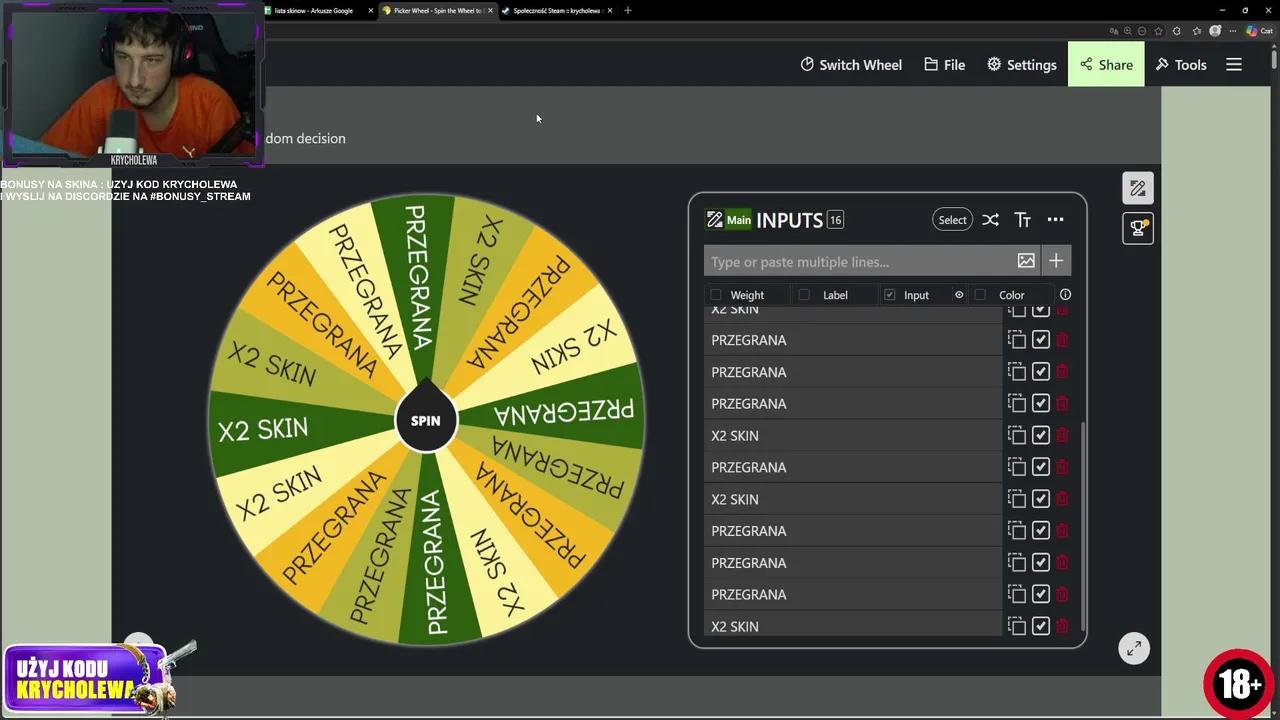Open a new browser tab with plus
This screenshot has width=1280, height=720.
coord(627,10)
